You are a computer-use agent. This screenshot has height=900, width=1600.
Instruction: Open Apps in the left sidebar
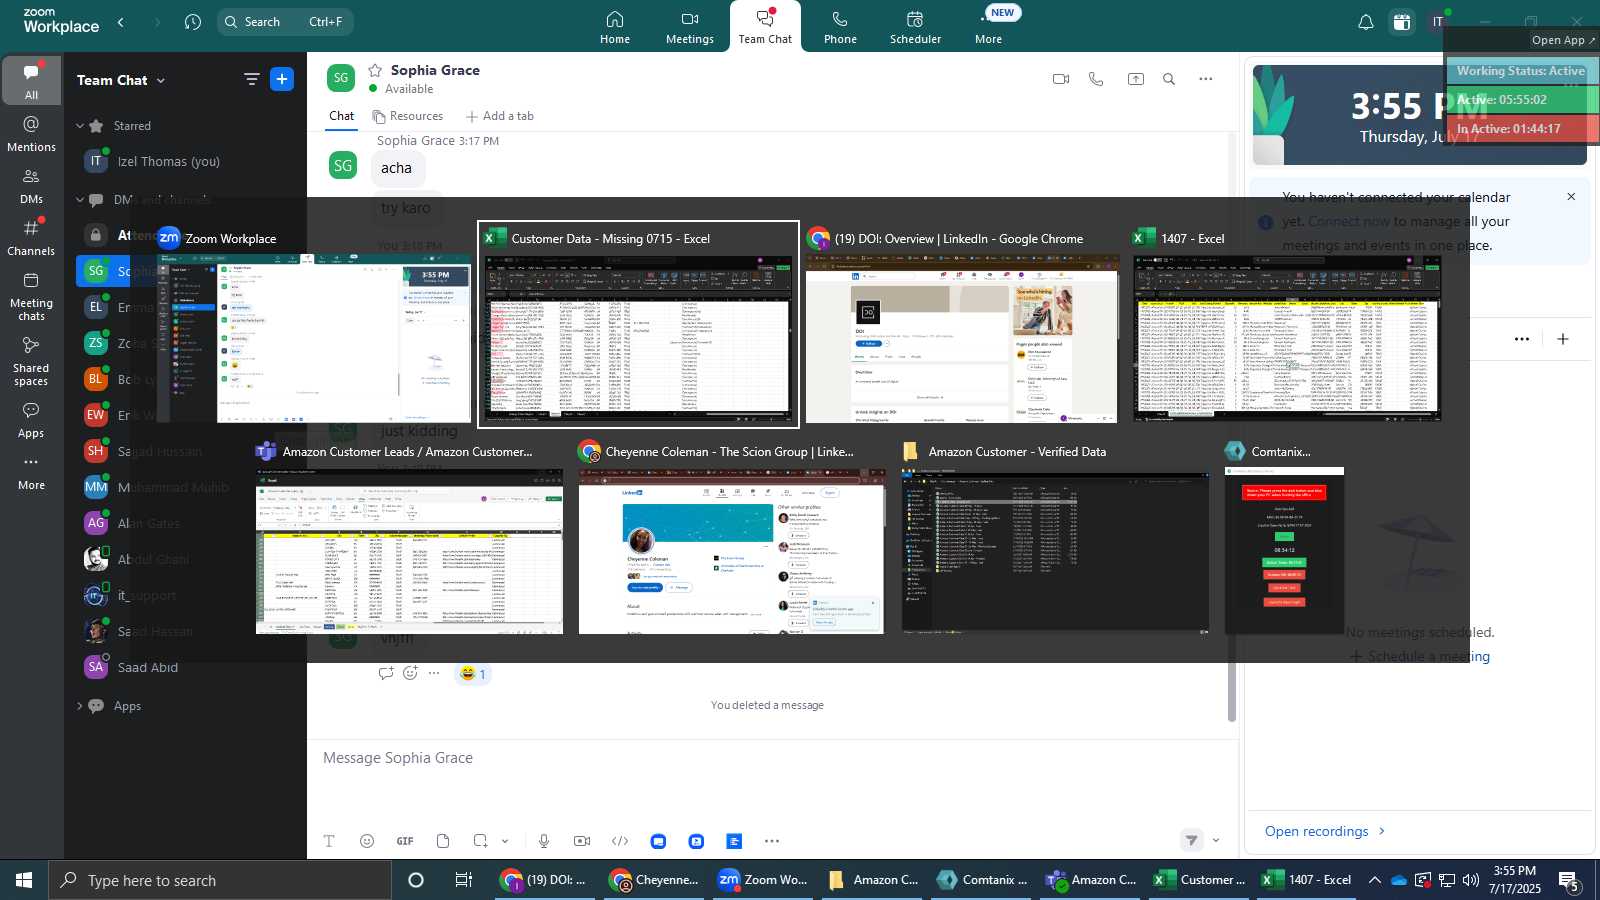(31, 420)
